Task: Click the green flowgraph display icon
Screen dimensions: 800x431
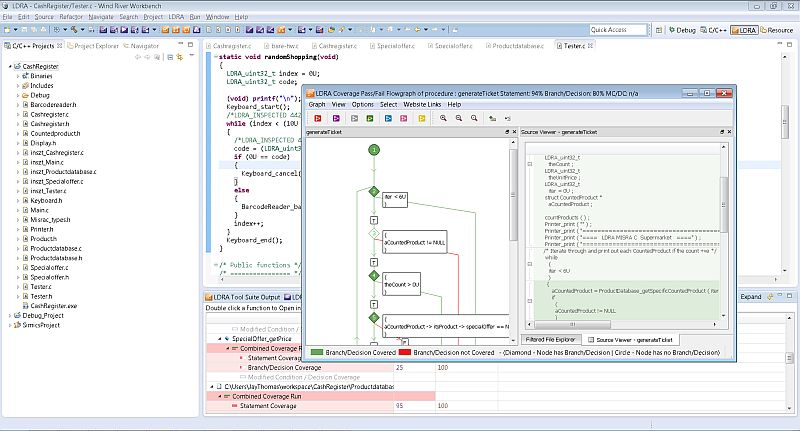Action: [370, 118]
